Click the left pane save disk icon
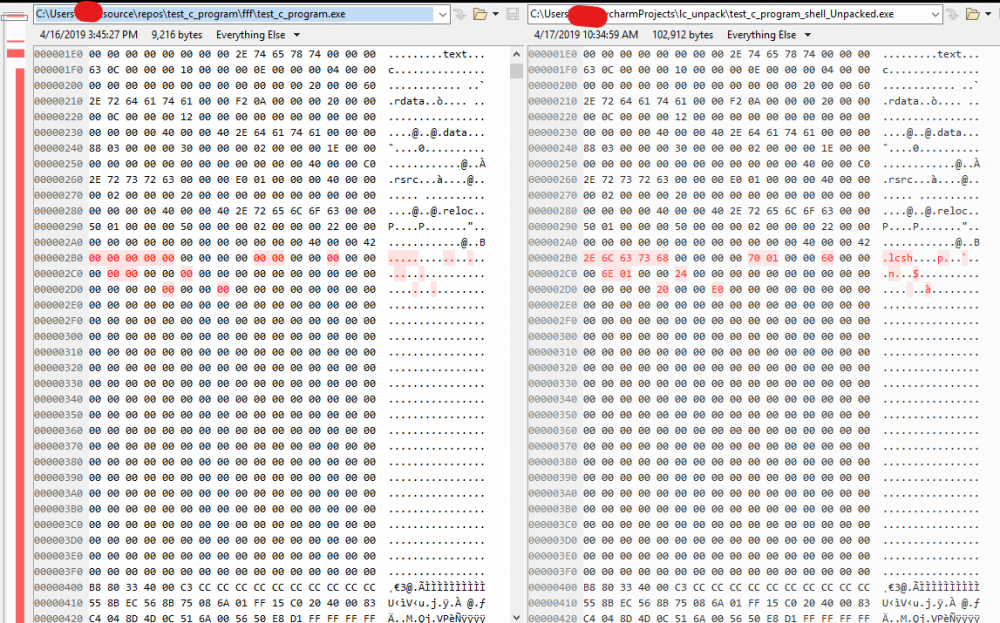Viewport: 1000px width, 623px height. click(512, 14)
